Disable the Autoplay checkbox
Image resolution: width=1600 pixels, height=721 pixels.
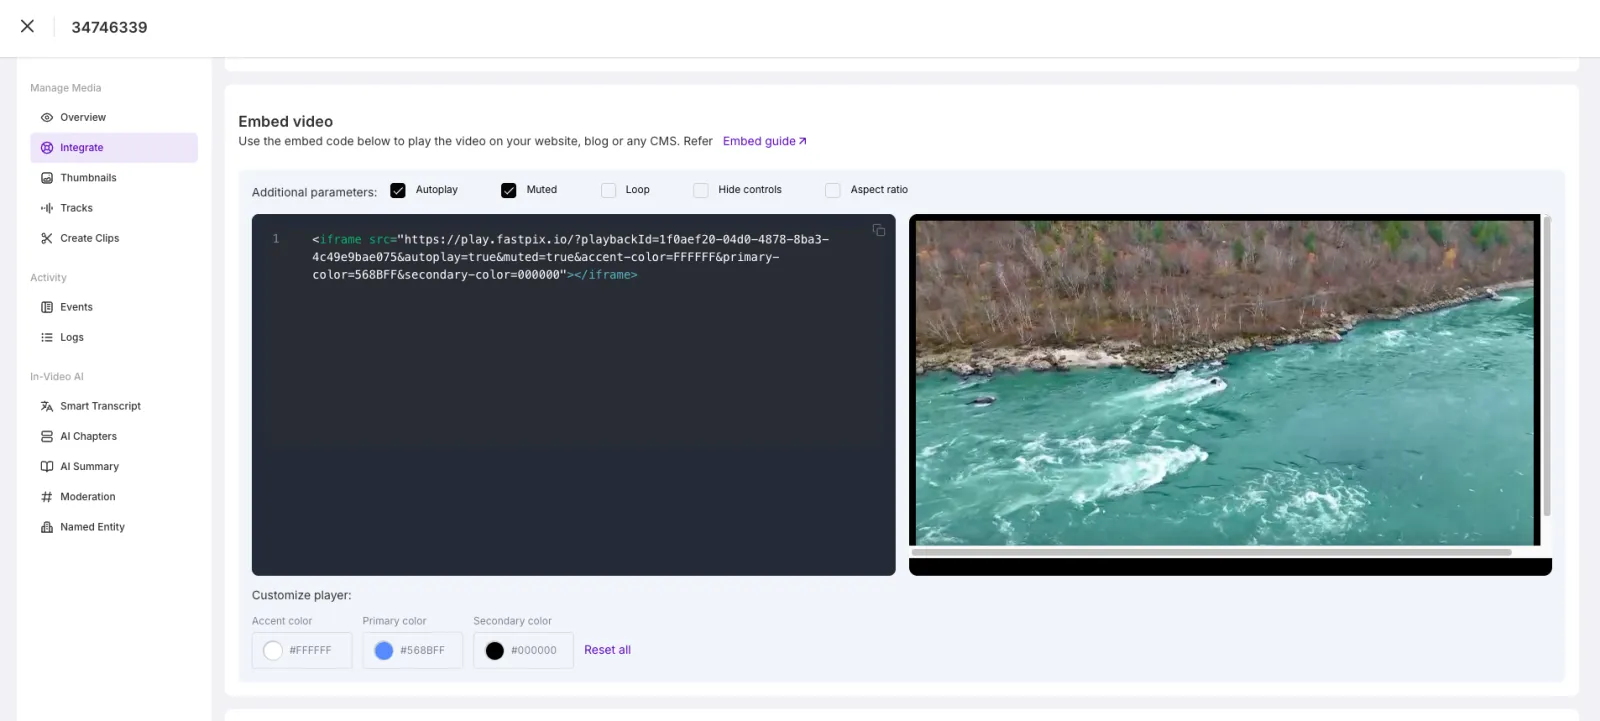click(x=398, y=190)
